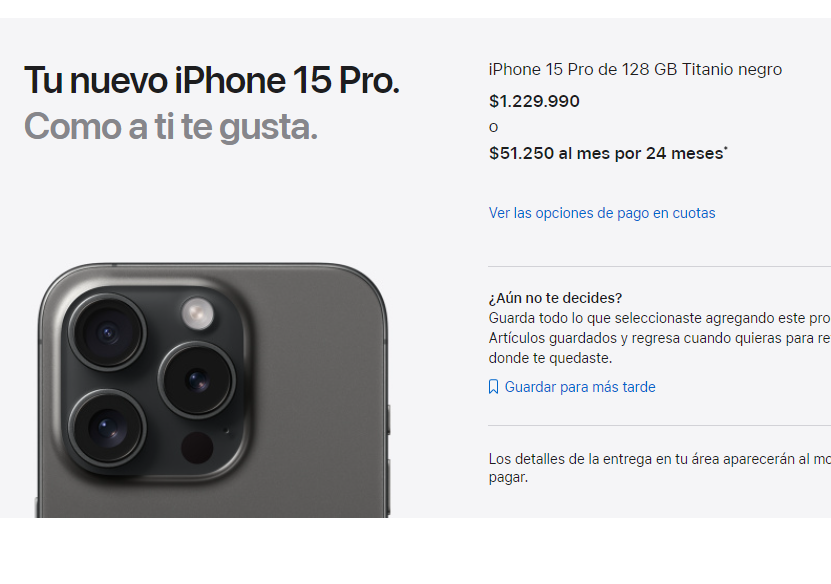831x584 pixels.
Task: Open the Guardar para más tarde link
Action: [580, 387]
